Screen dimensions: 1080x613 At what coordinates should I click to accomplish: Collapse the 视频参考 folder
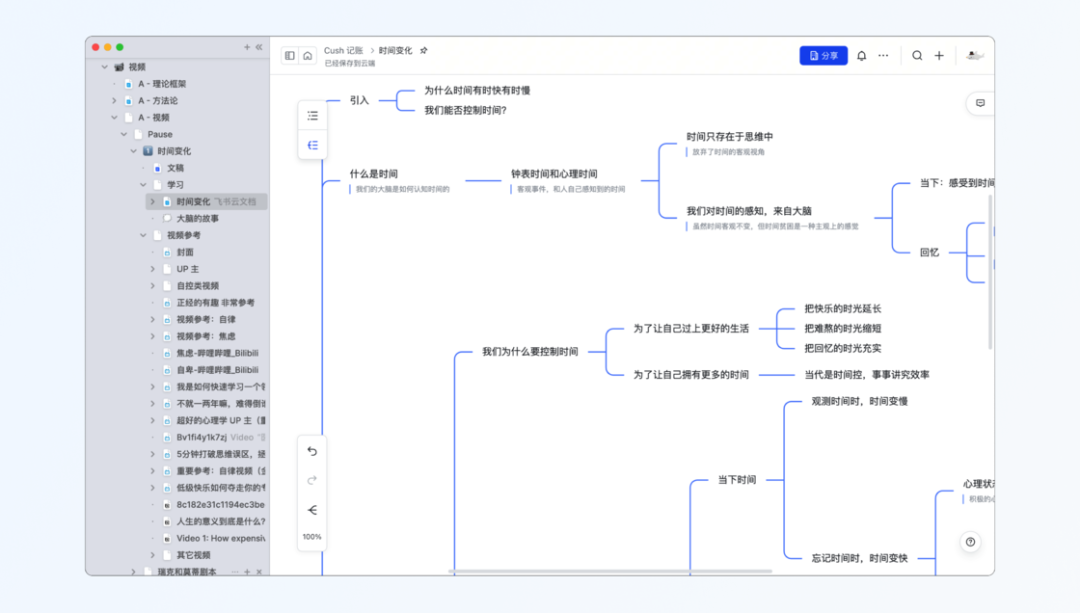click(x=143, y=236)
